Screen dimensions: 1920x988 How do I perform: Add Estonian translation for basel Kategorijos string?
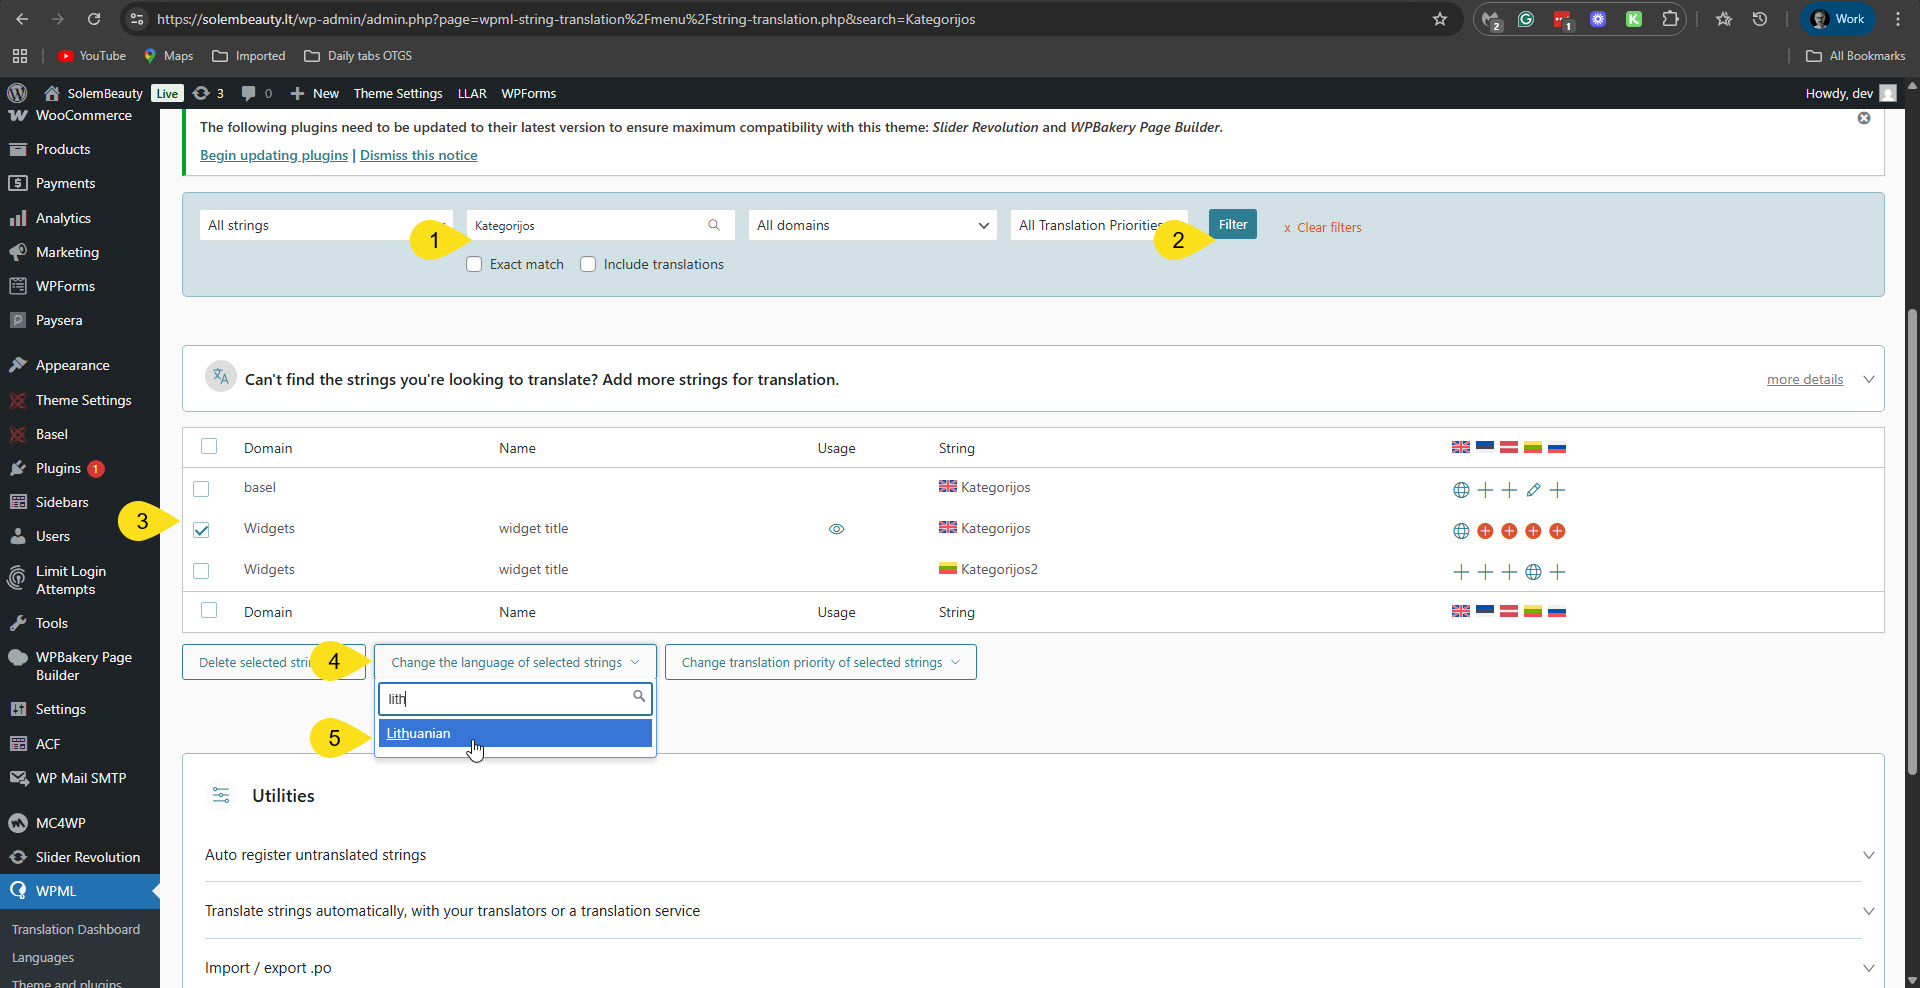click(x=1485, y=490)
